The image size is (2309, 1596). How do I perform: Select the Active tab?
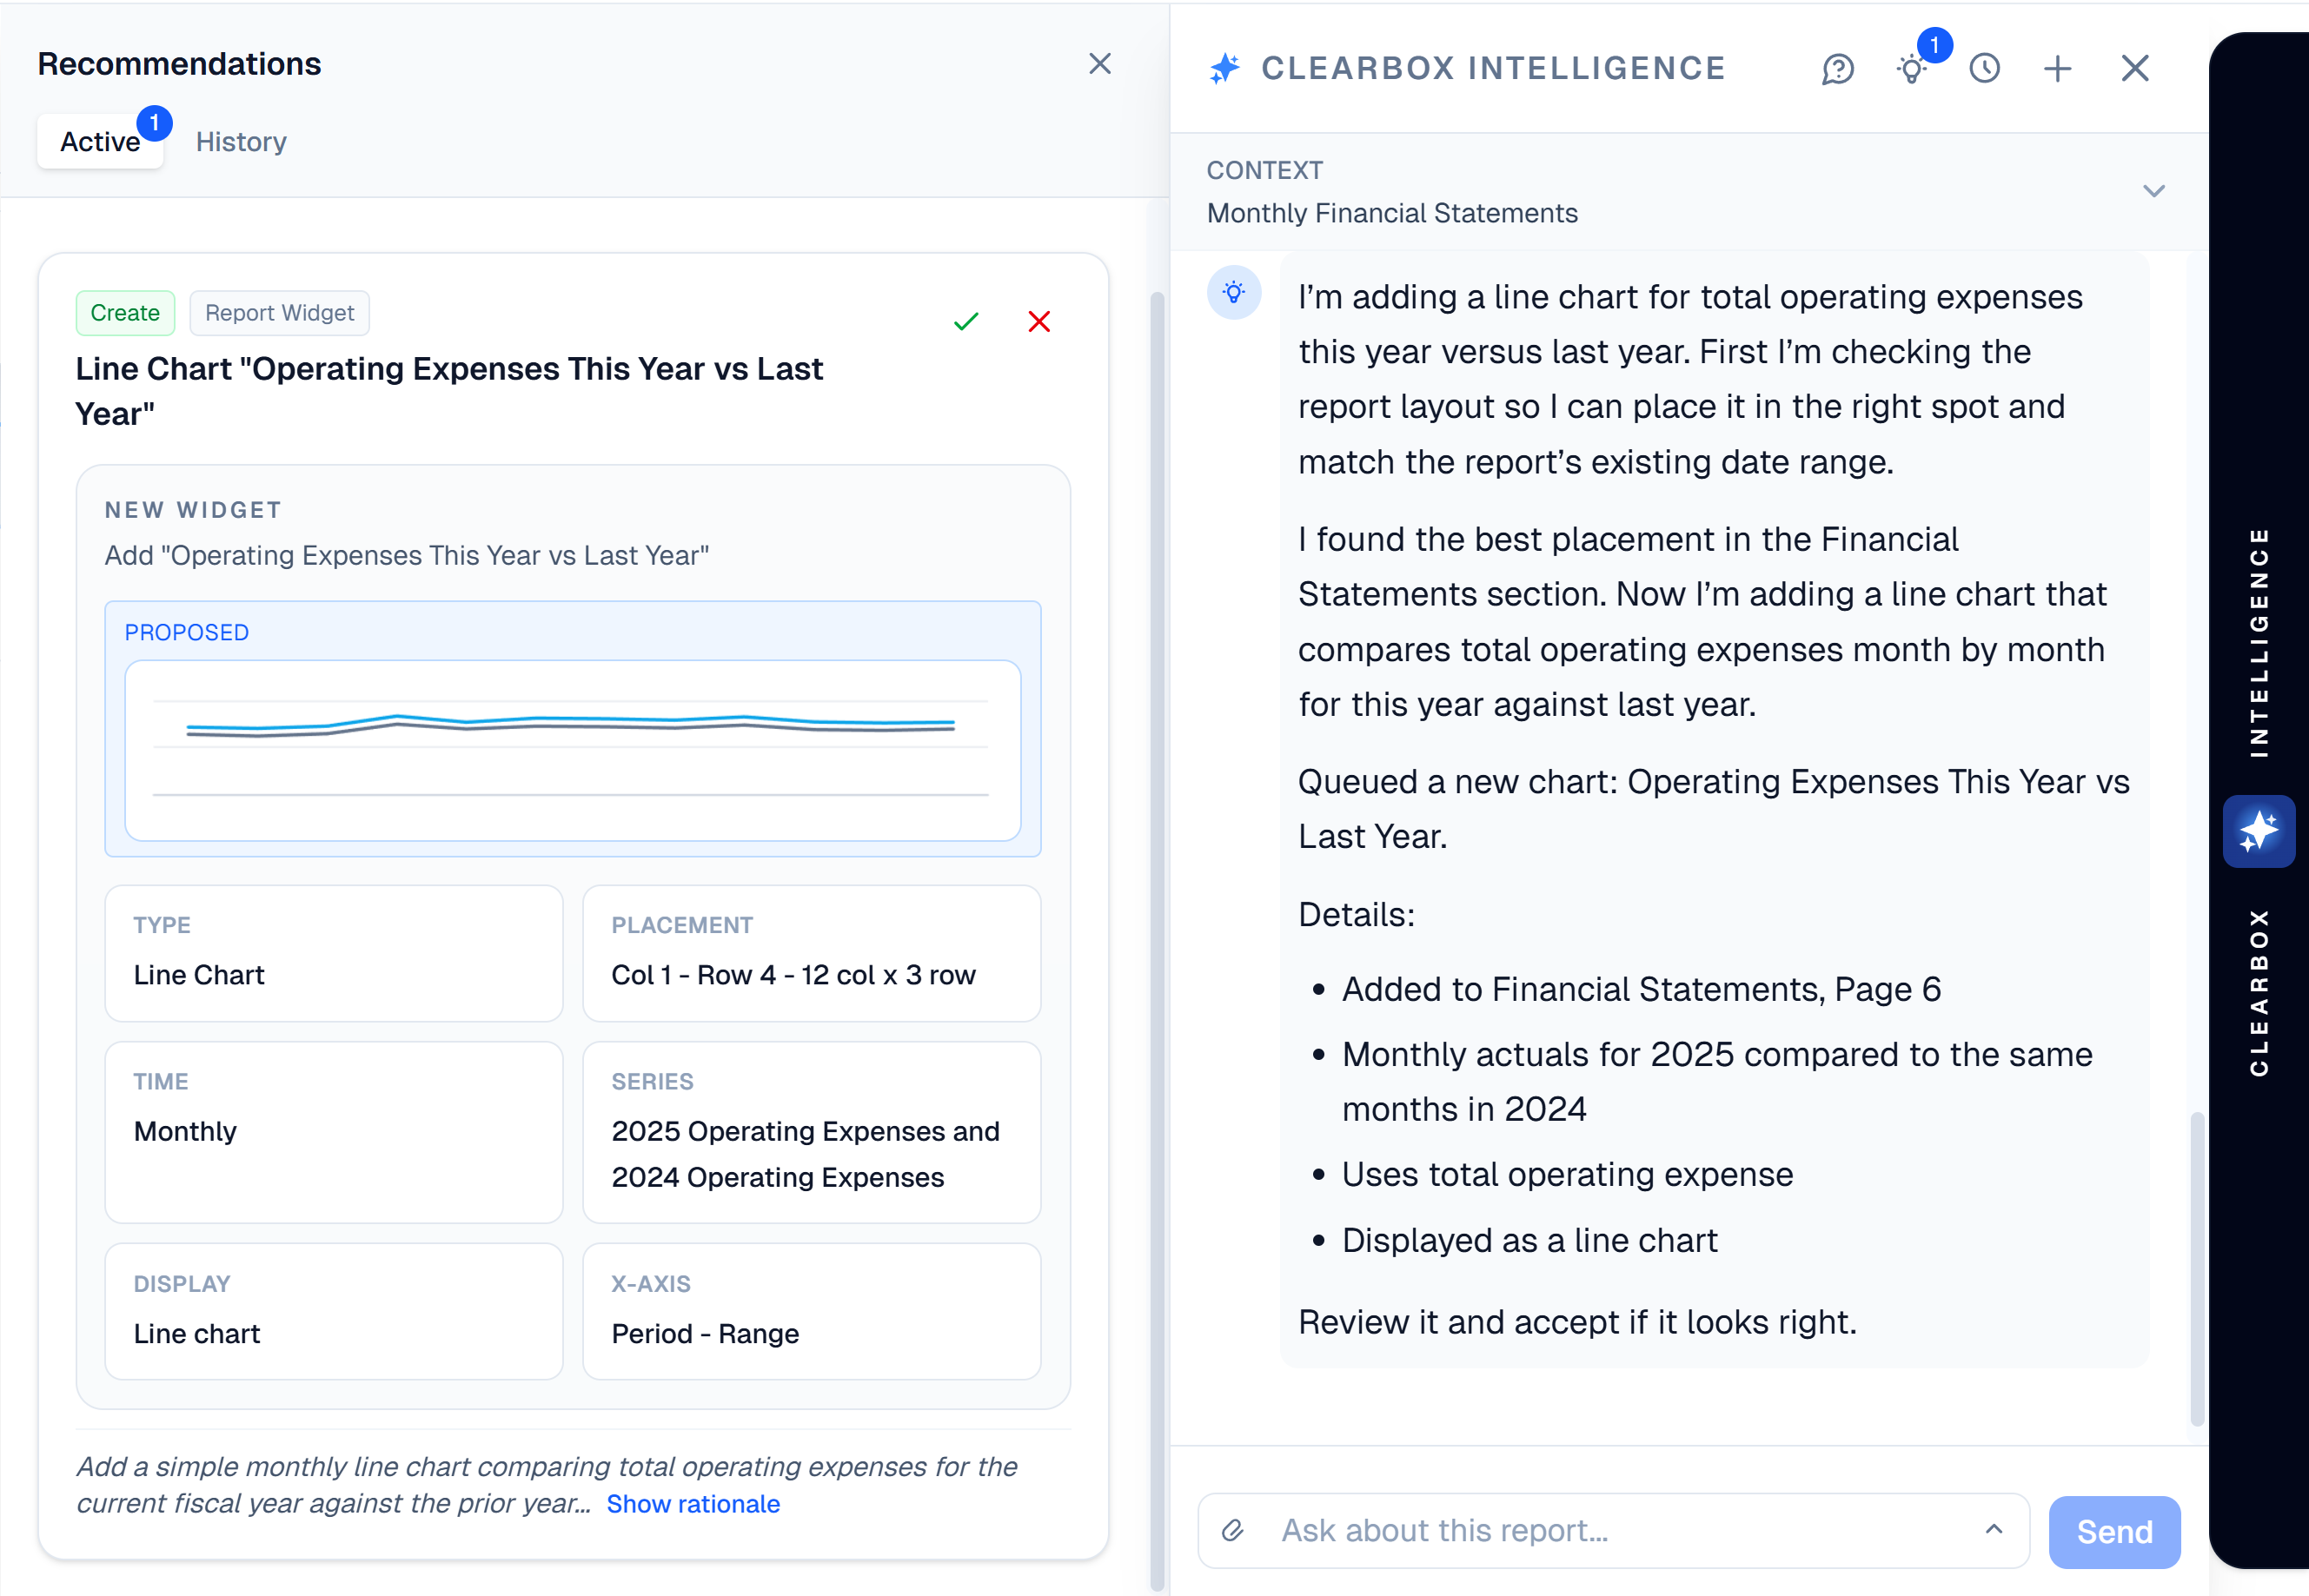tap(100, 141)
